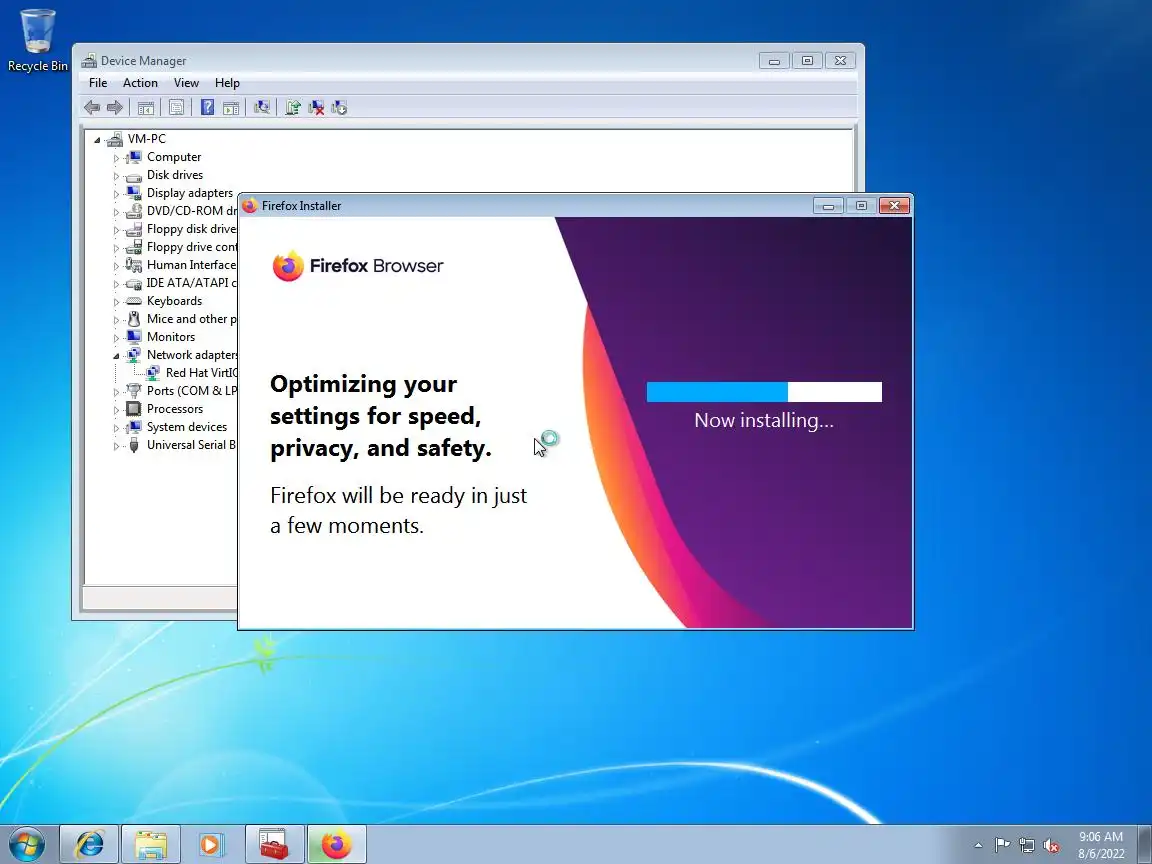
Task: Click the Display adapters device icon
Action: (x=134, y=192)
